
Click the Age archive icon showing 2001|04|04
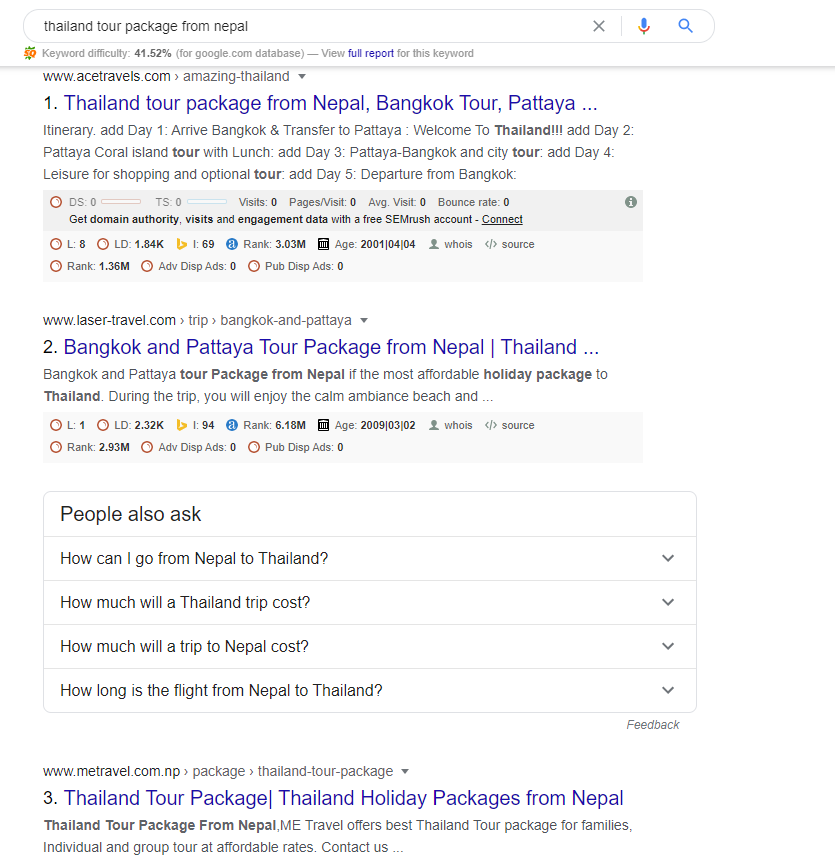323,244
